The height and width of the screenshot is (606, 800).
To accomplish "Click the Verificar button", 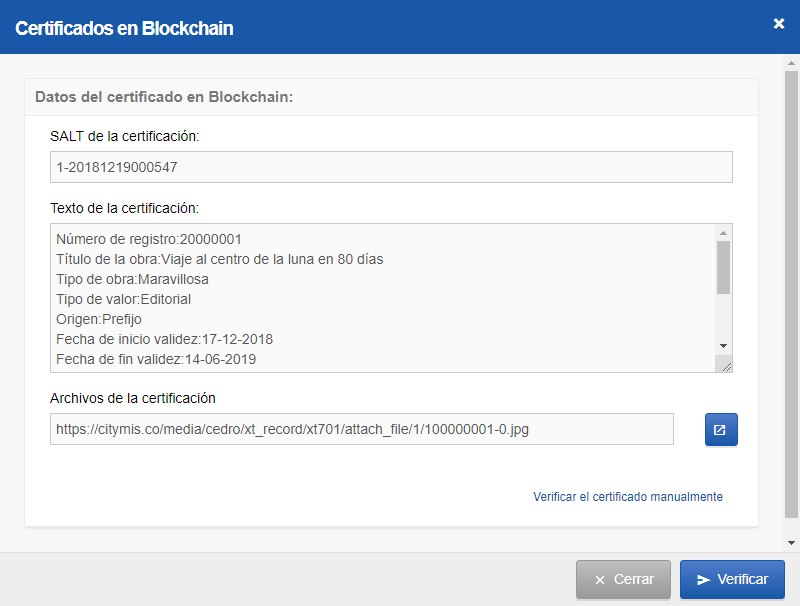I will click(732, 579).
